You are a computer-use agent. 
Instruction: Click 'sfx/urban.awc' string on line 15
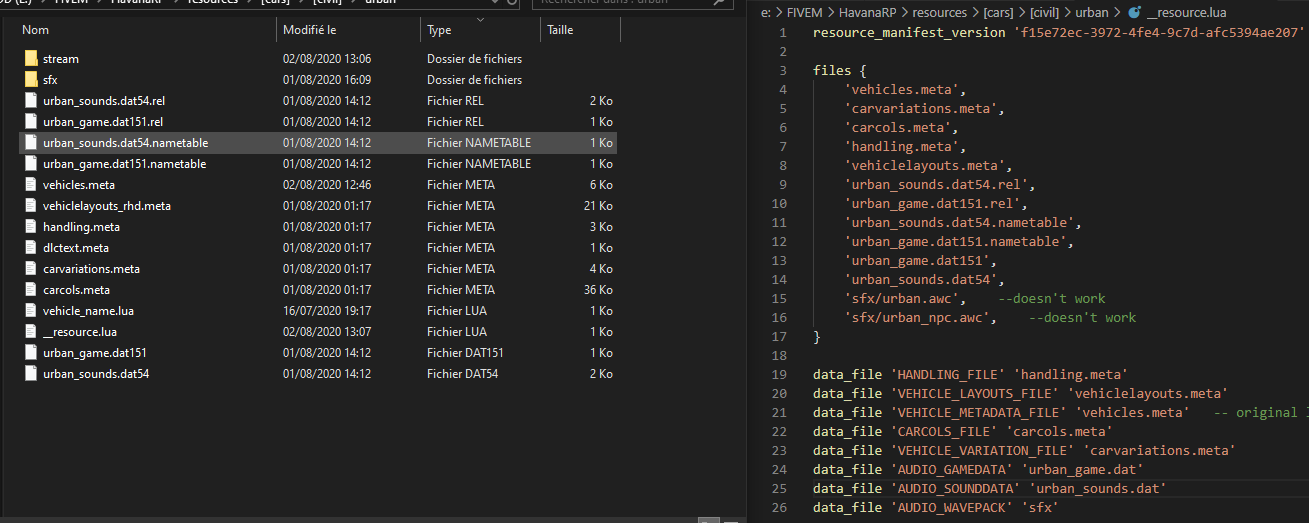point(902,298)
